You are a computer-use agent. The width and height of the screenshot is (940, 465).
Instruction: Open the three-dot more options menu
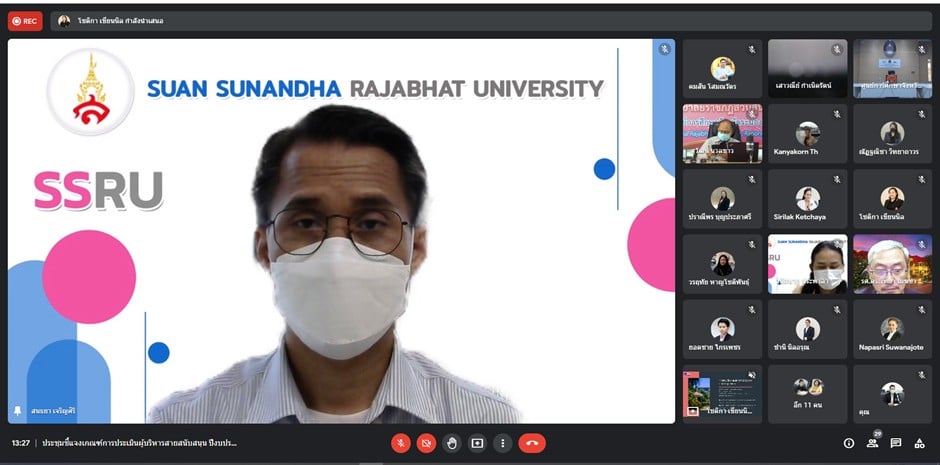click(503, 443)
